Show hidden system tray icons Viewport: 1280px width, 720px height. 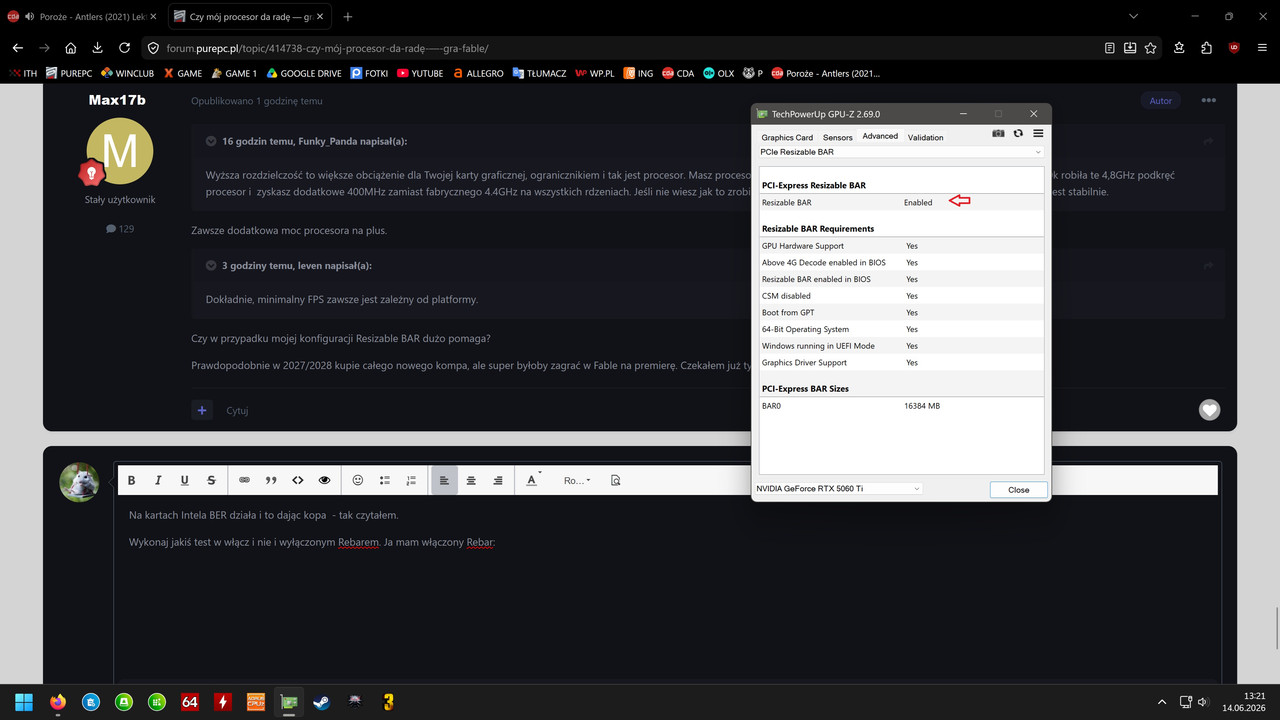(x=1161, y=702)
